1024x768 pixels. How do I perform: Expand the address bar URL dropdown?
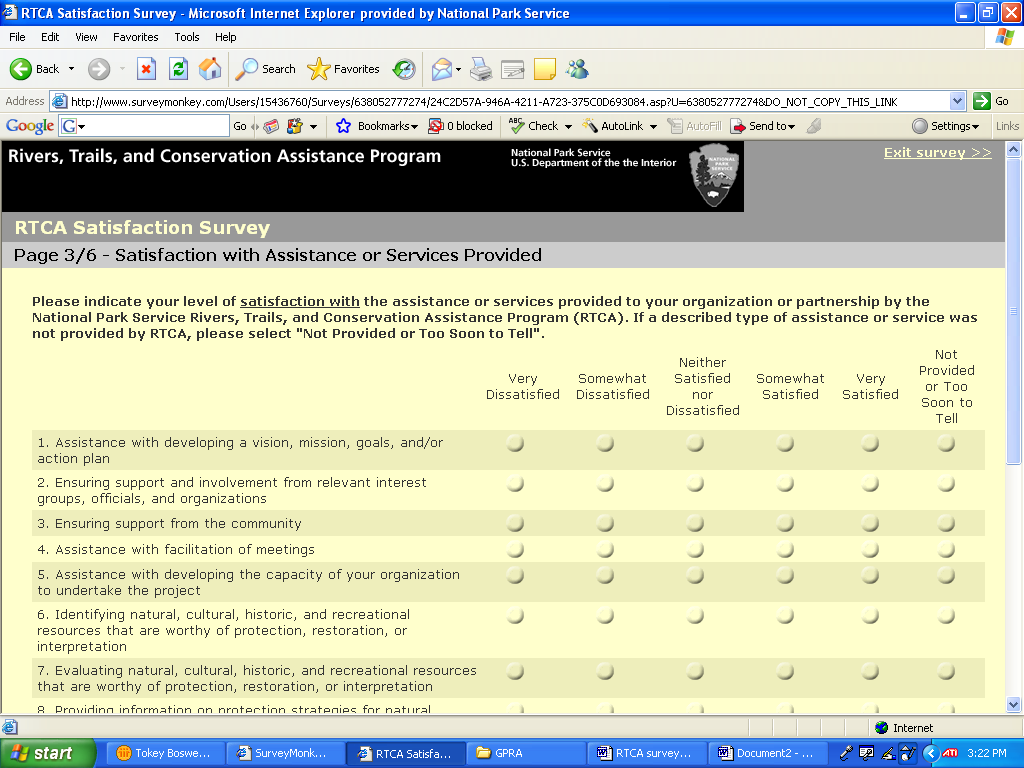pos(957,101)
